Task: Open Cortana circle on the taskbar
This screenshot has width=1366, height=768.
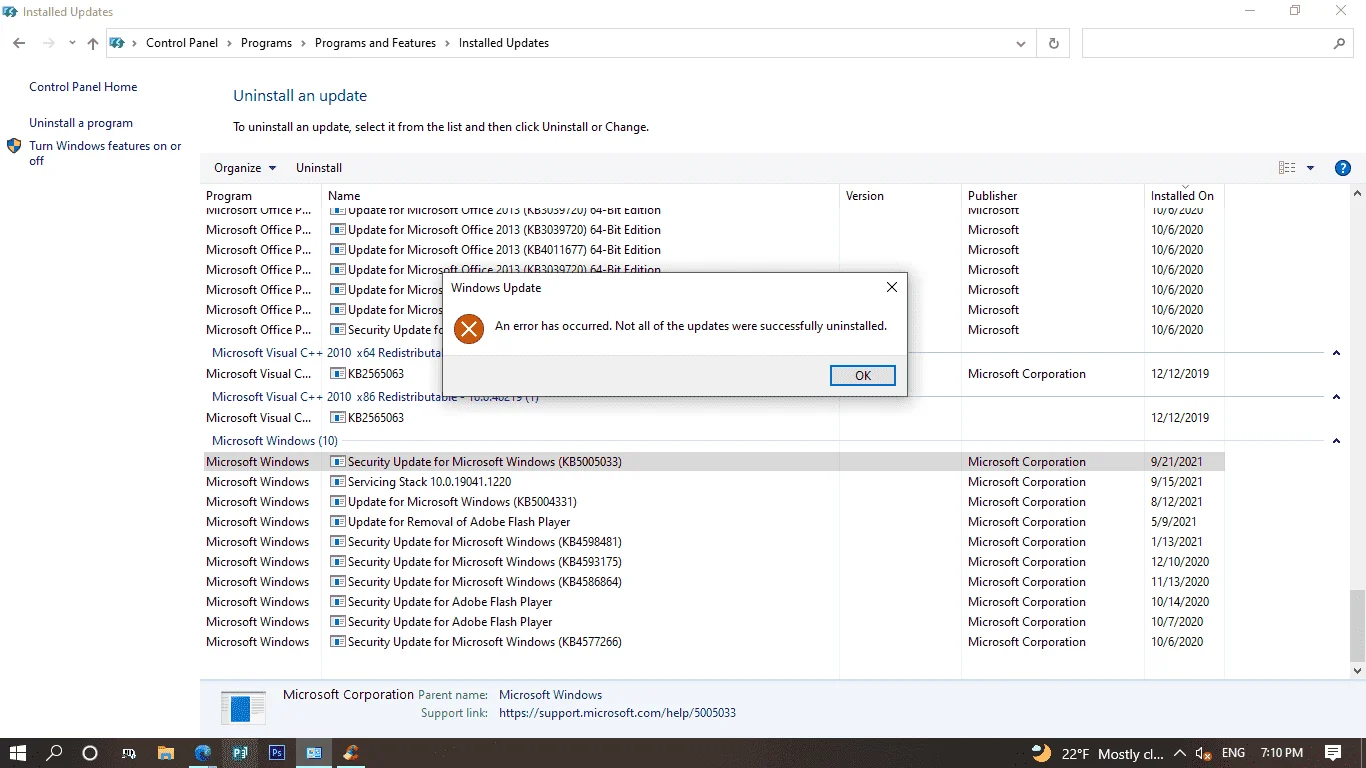Action: click(x=90, y=753)
